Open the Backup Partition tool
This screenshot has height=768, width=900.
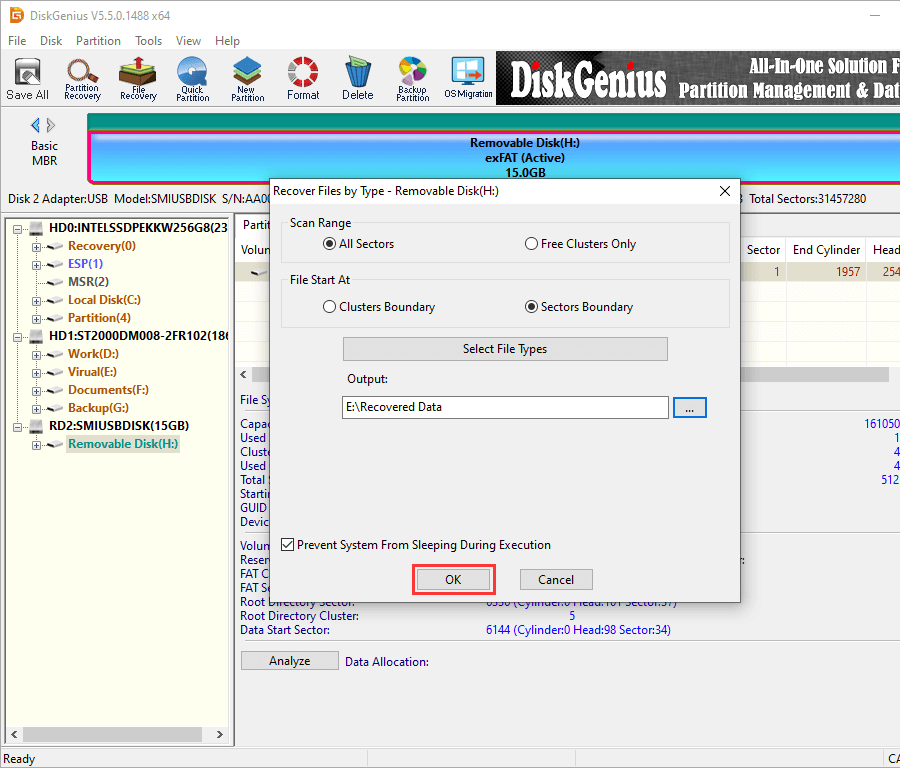click(x=412, y=79)
